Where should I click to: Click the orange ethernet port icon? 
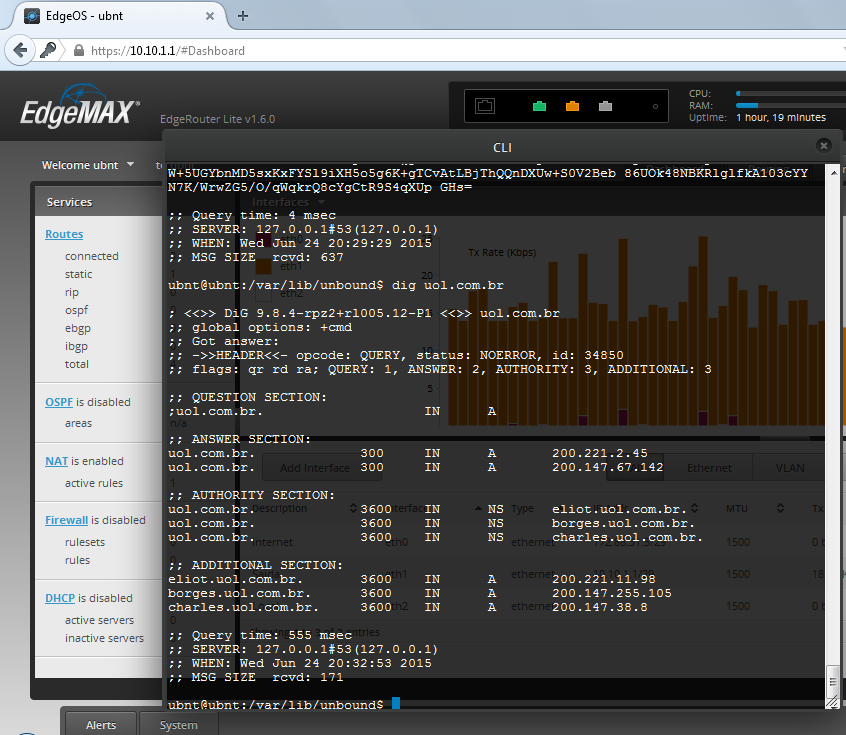click(x=572, y=105)
